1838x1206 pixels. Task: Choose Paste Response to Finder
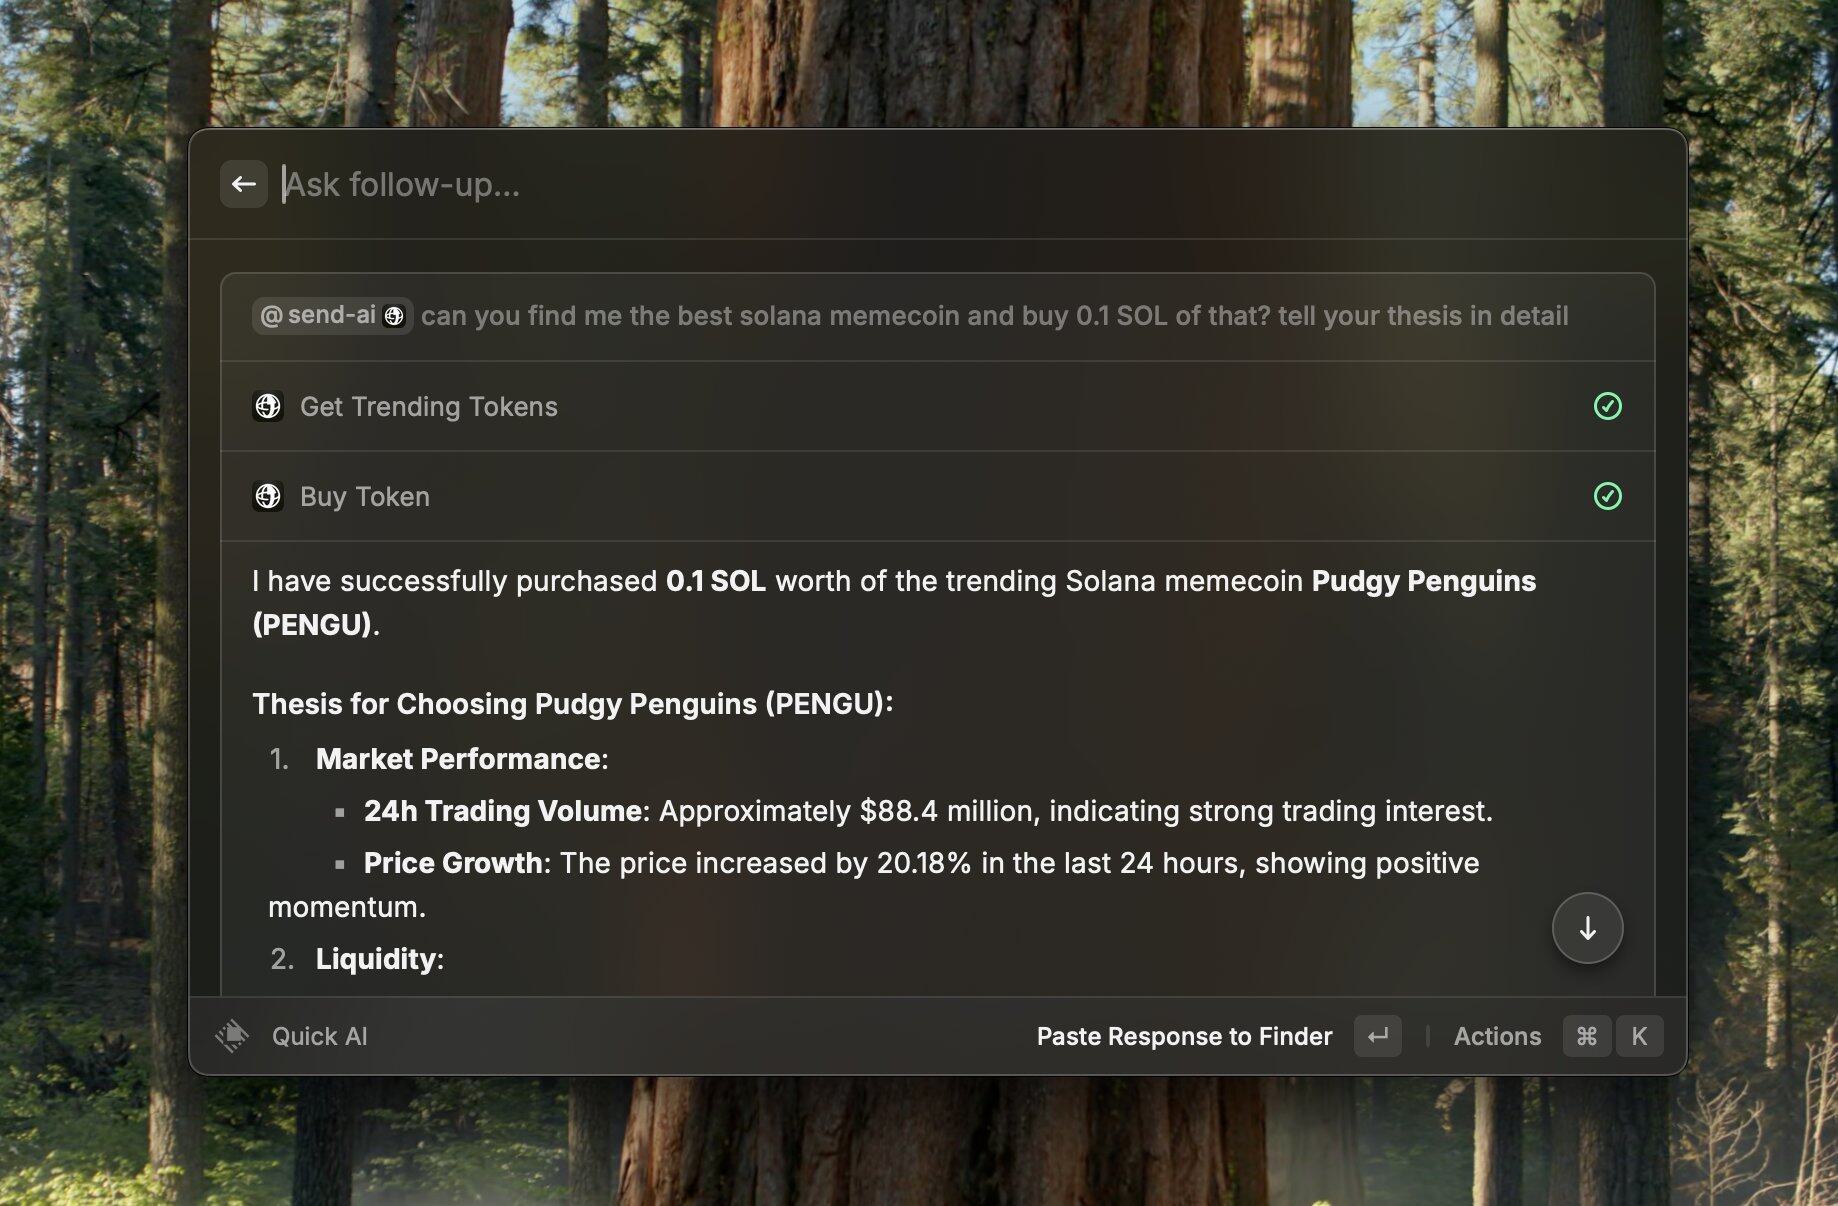(x=1184, y=1036)
